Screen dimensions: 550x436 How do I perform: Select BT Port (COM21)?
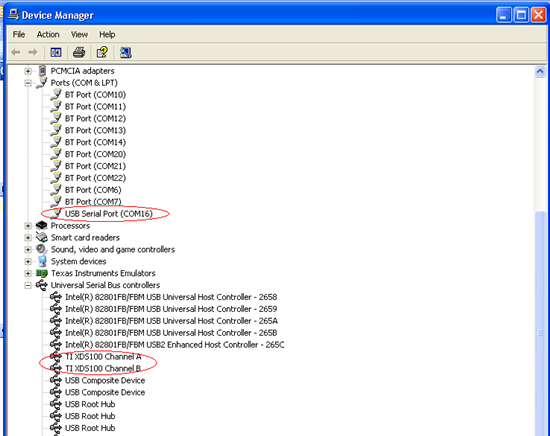95,166
